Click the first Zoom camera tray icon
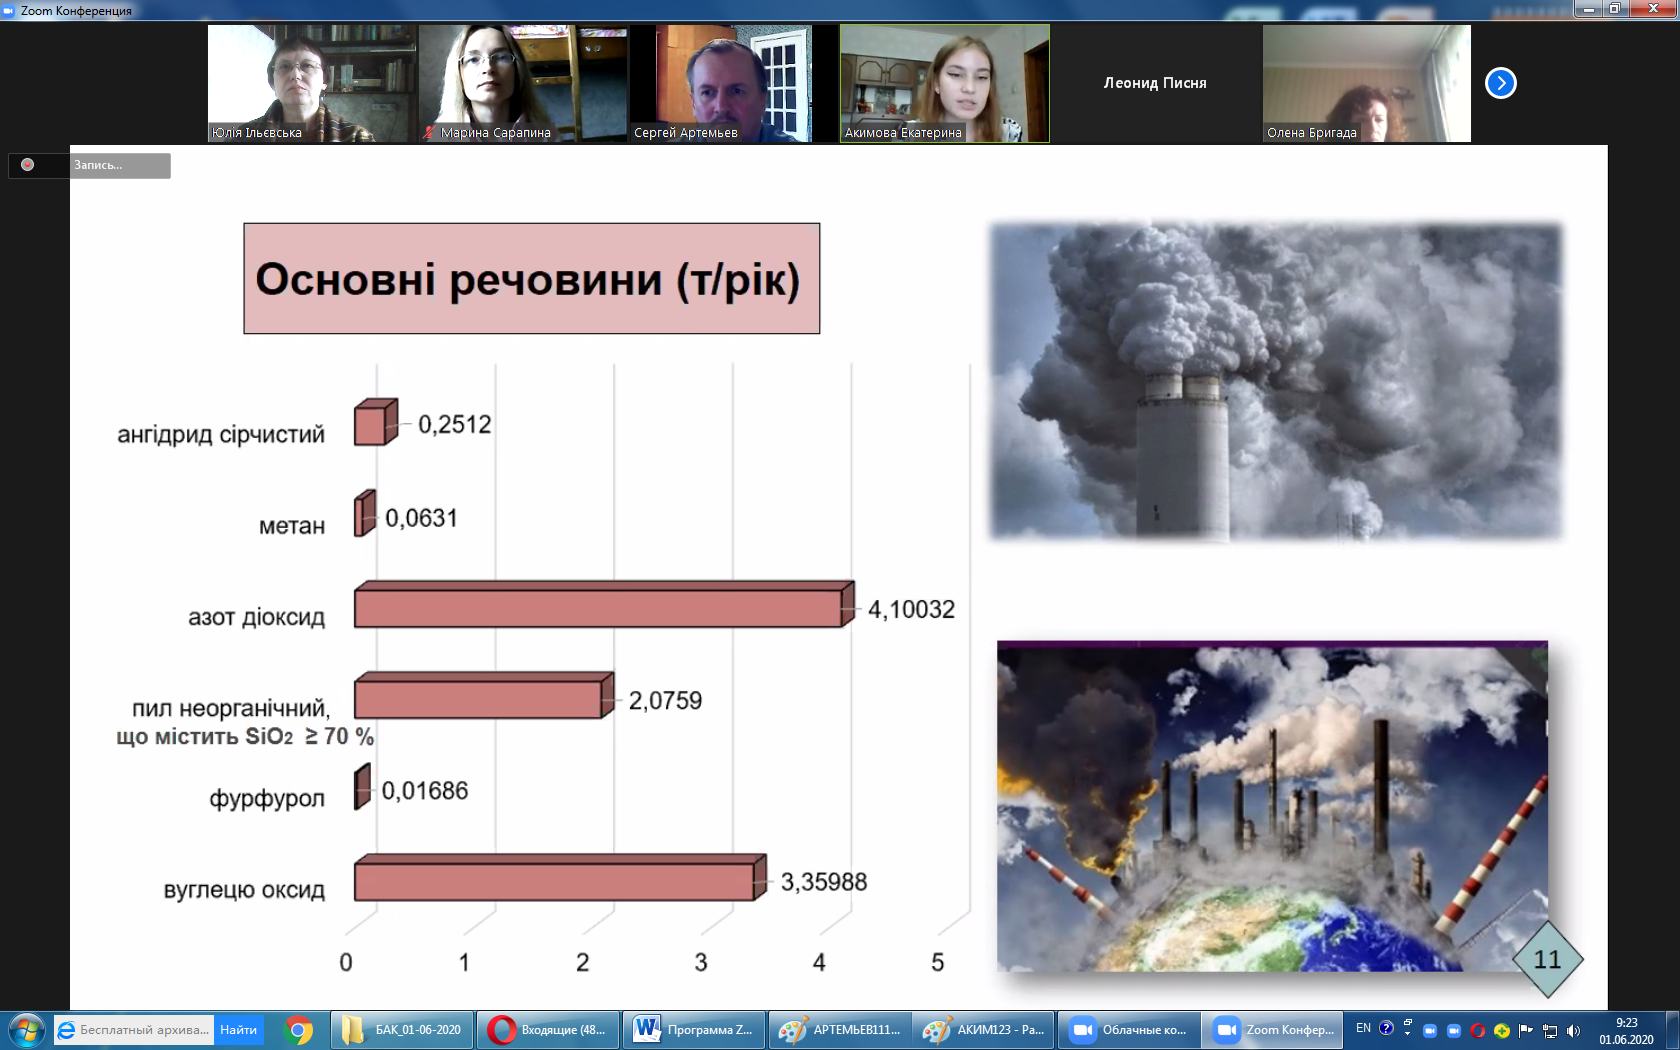Viewport: 1680px width, 1050px height. [1430, 1030]
